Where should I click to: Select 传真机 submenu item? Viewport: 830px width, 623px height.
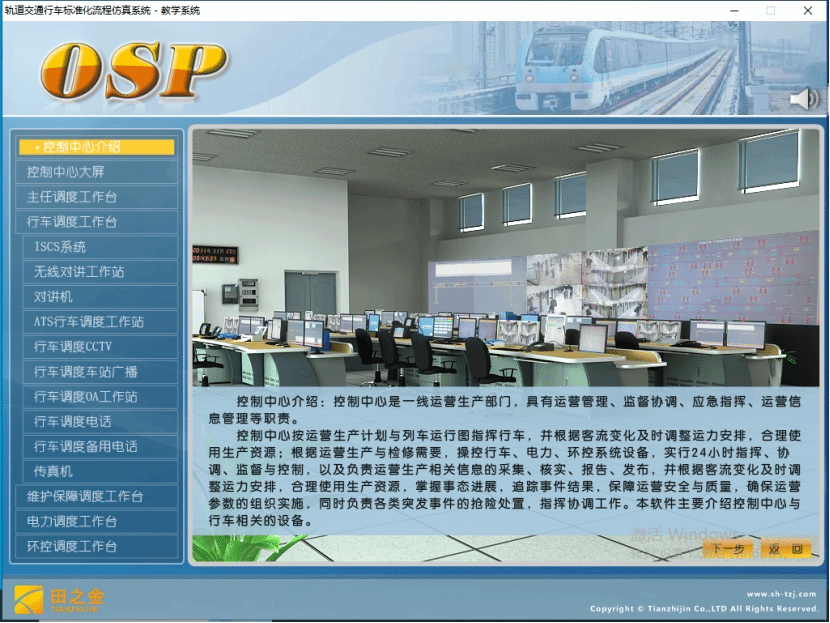point(100,471)
